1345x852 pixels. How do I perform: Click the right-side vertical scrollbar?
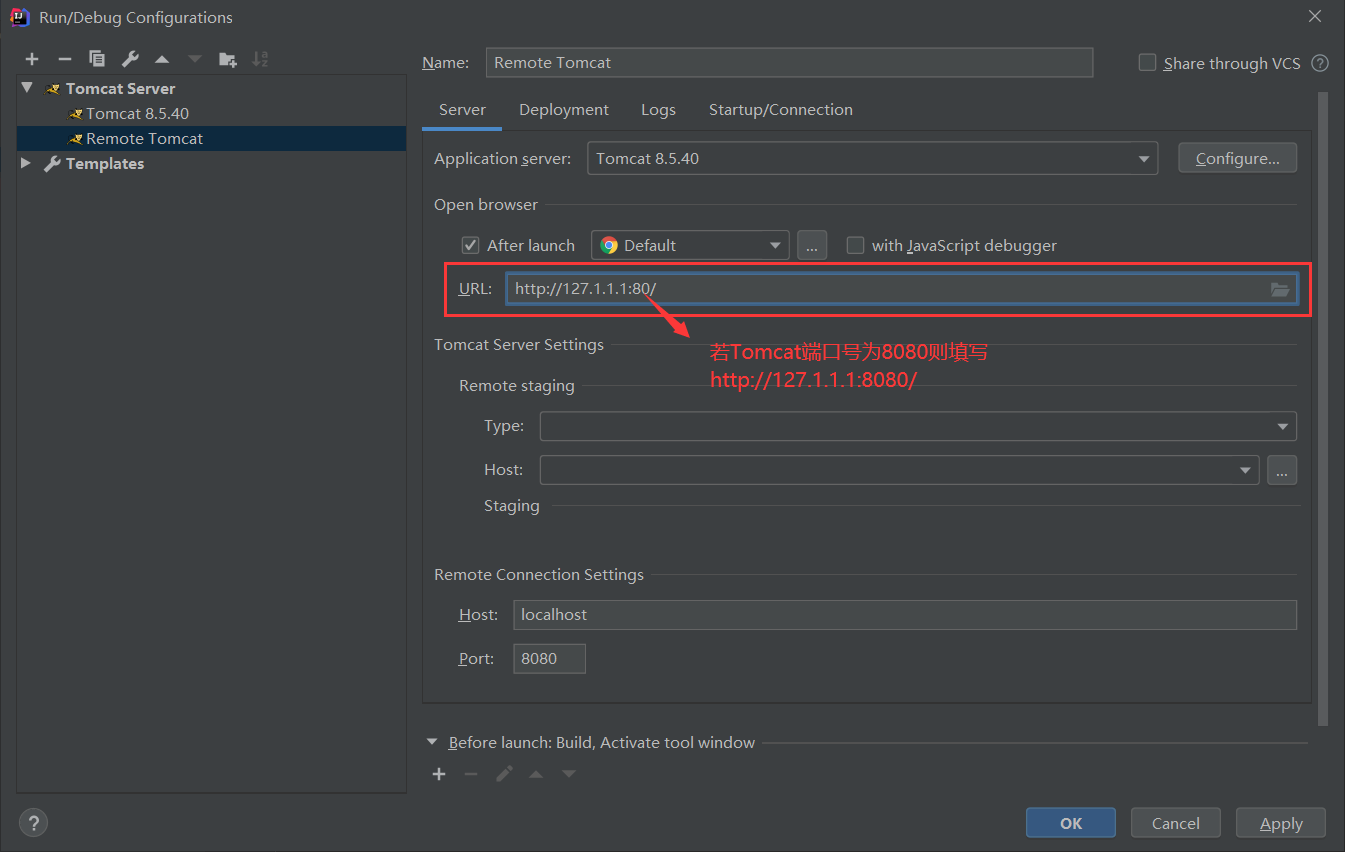[1323, 408]
